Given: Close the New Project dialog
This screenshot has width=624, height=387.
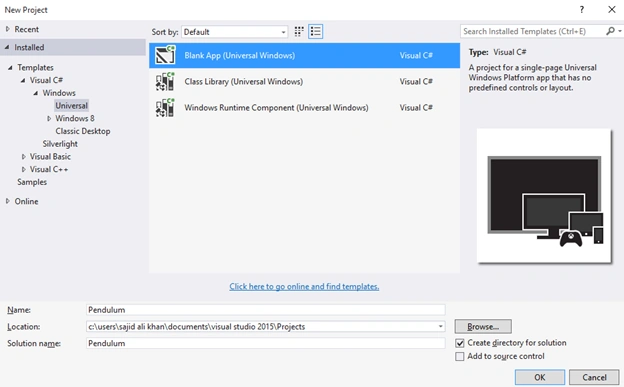Looking at the screenshot, I should tap(612, 10).
